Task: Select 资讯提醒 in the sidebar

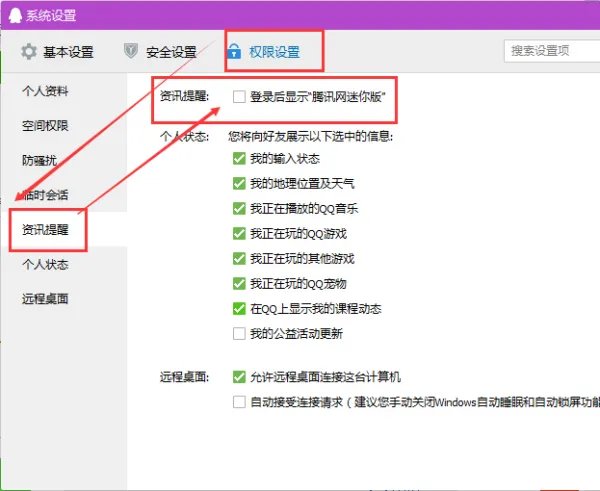Action: tap(45, 230)
